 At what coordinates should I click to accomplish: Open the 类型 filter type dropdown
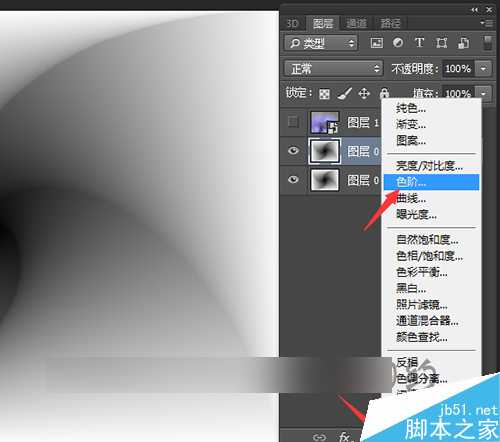(x=321, y=43)
